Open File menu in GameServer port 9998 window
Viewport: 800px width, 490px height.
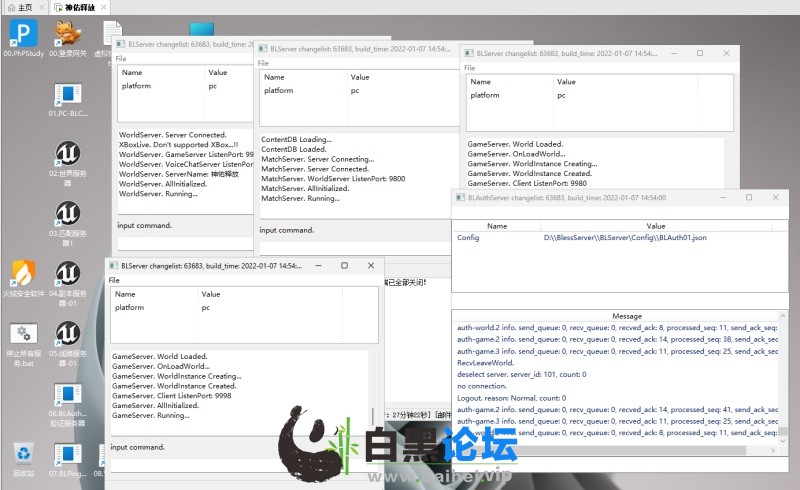coord(114,280)
